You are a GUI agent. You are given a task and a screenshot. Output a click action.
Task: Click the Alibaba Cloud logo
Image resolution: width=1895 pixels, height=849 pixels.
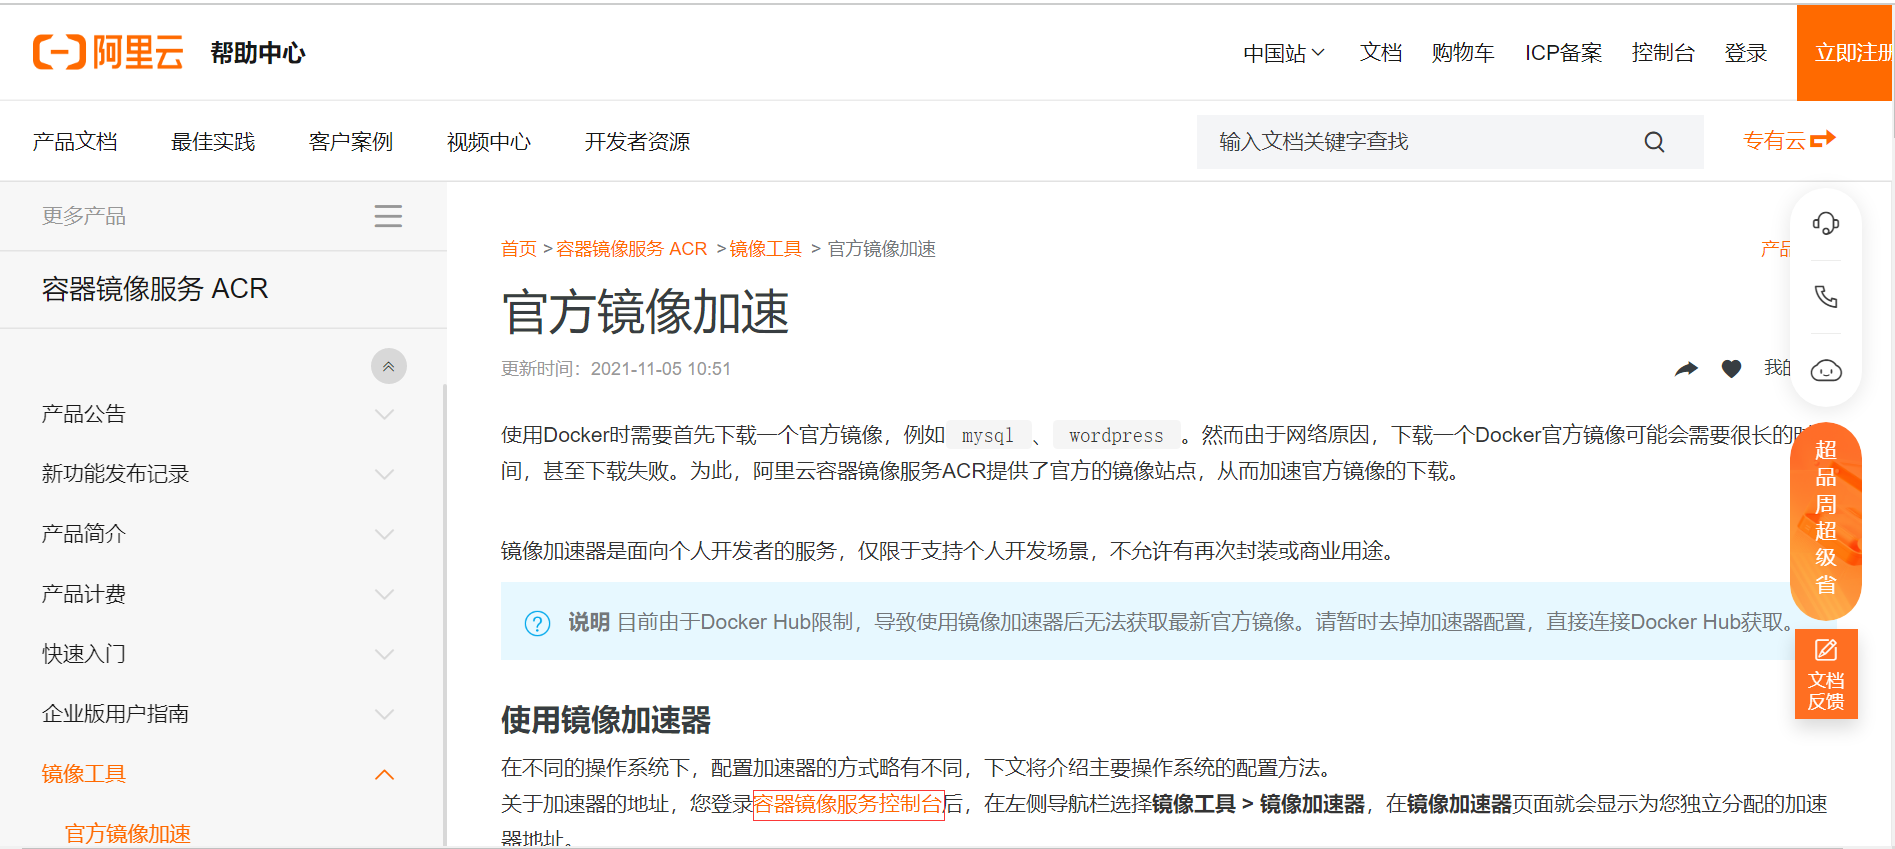[x=108, y=52]
